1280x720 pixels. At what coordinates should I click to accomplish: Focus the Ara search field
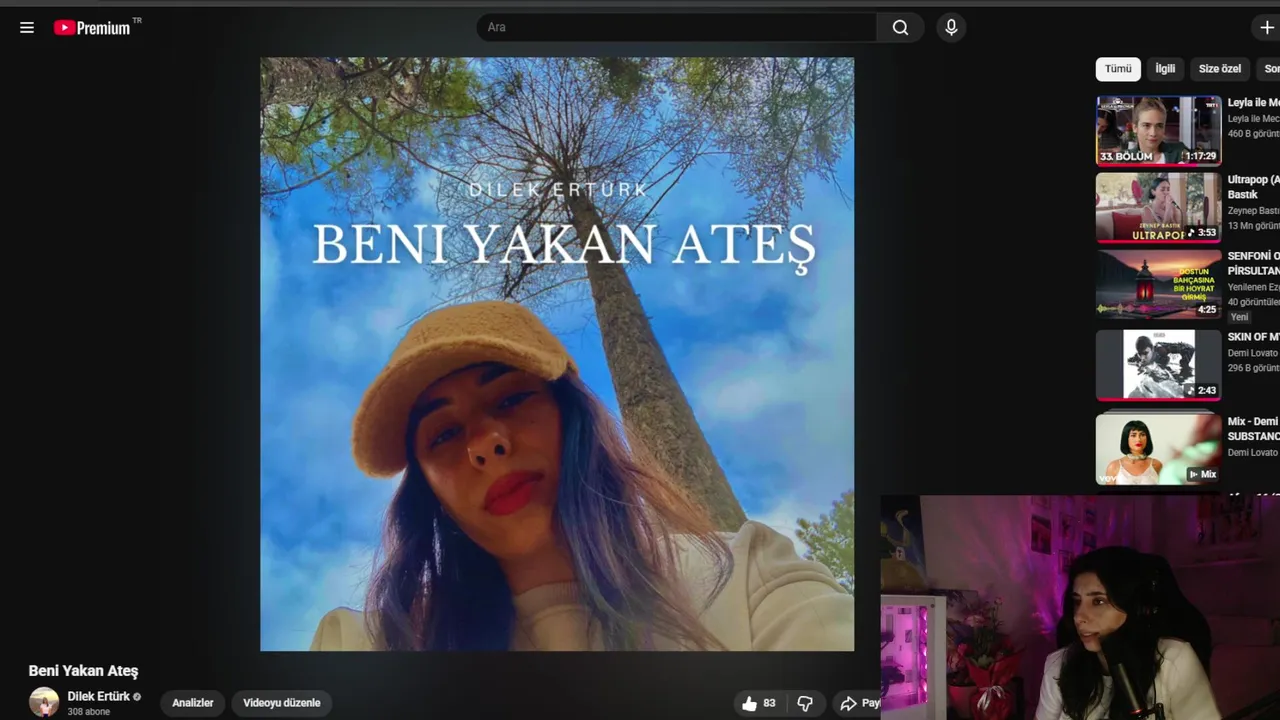(x=677, y=28)
